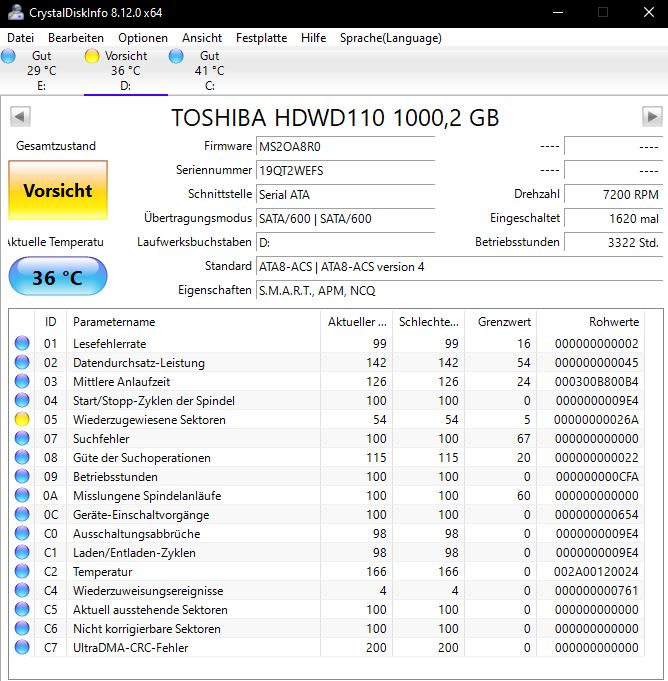Click the CrystalDiskInfo app icon in title bar
668x681 pixels.
pos(16,12)
